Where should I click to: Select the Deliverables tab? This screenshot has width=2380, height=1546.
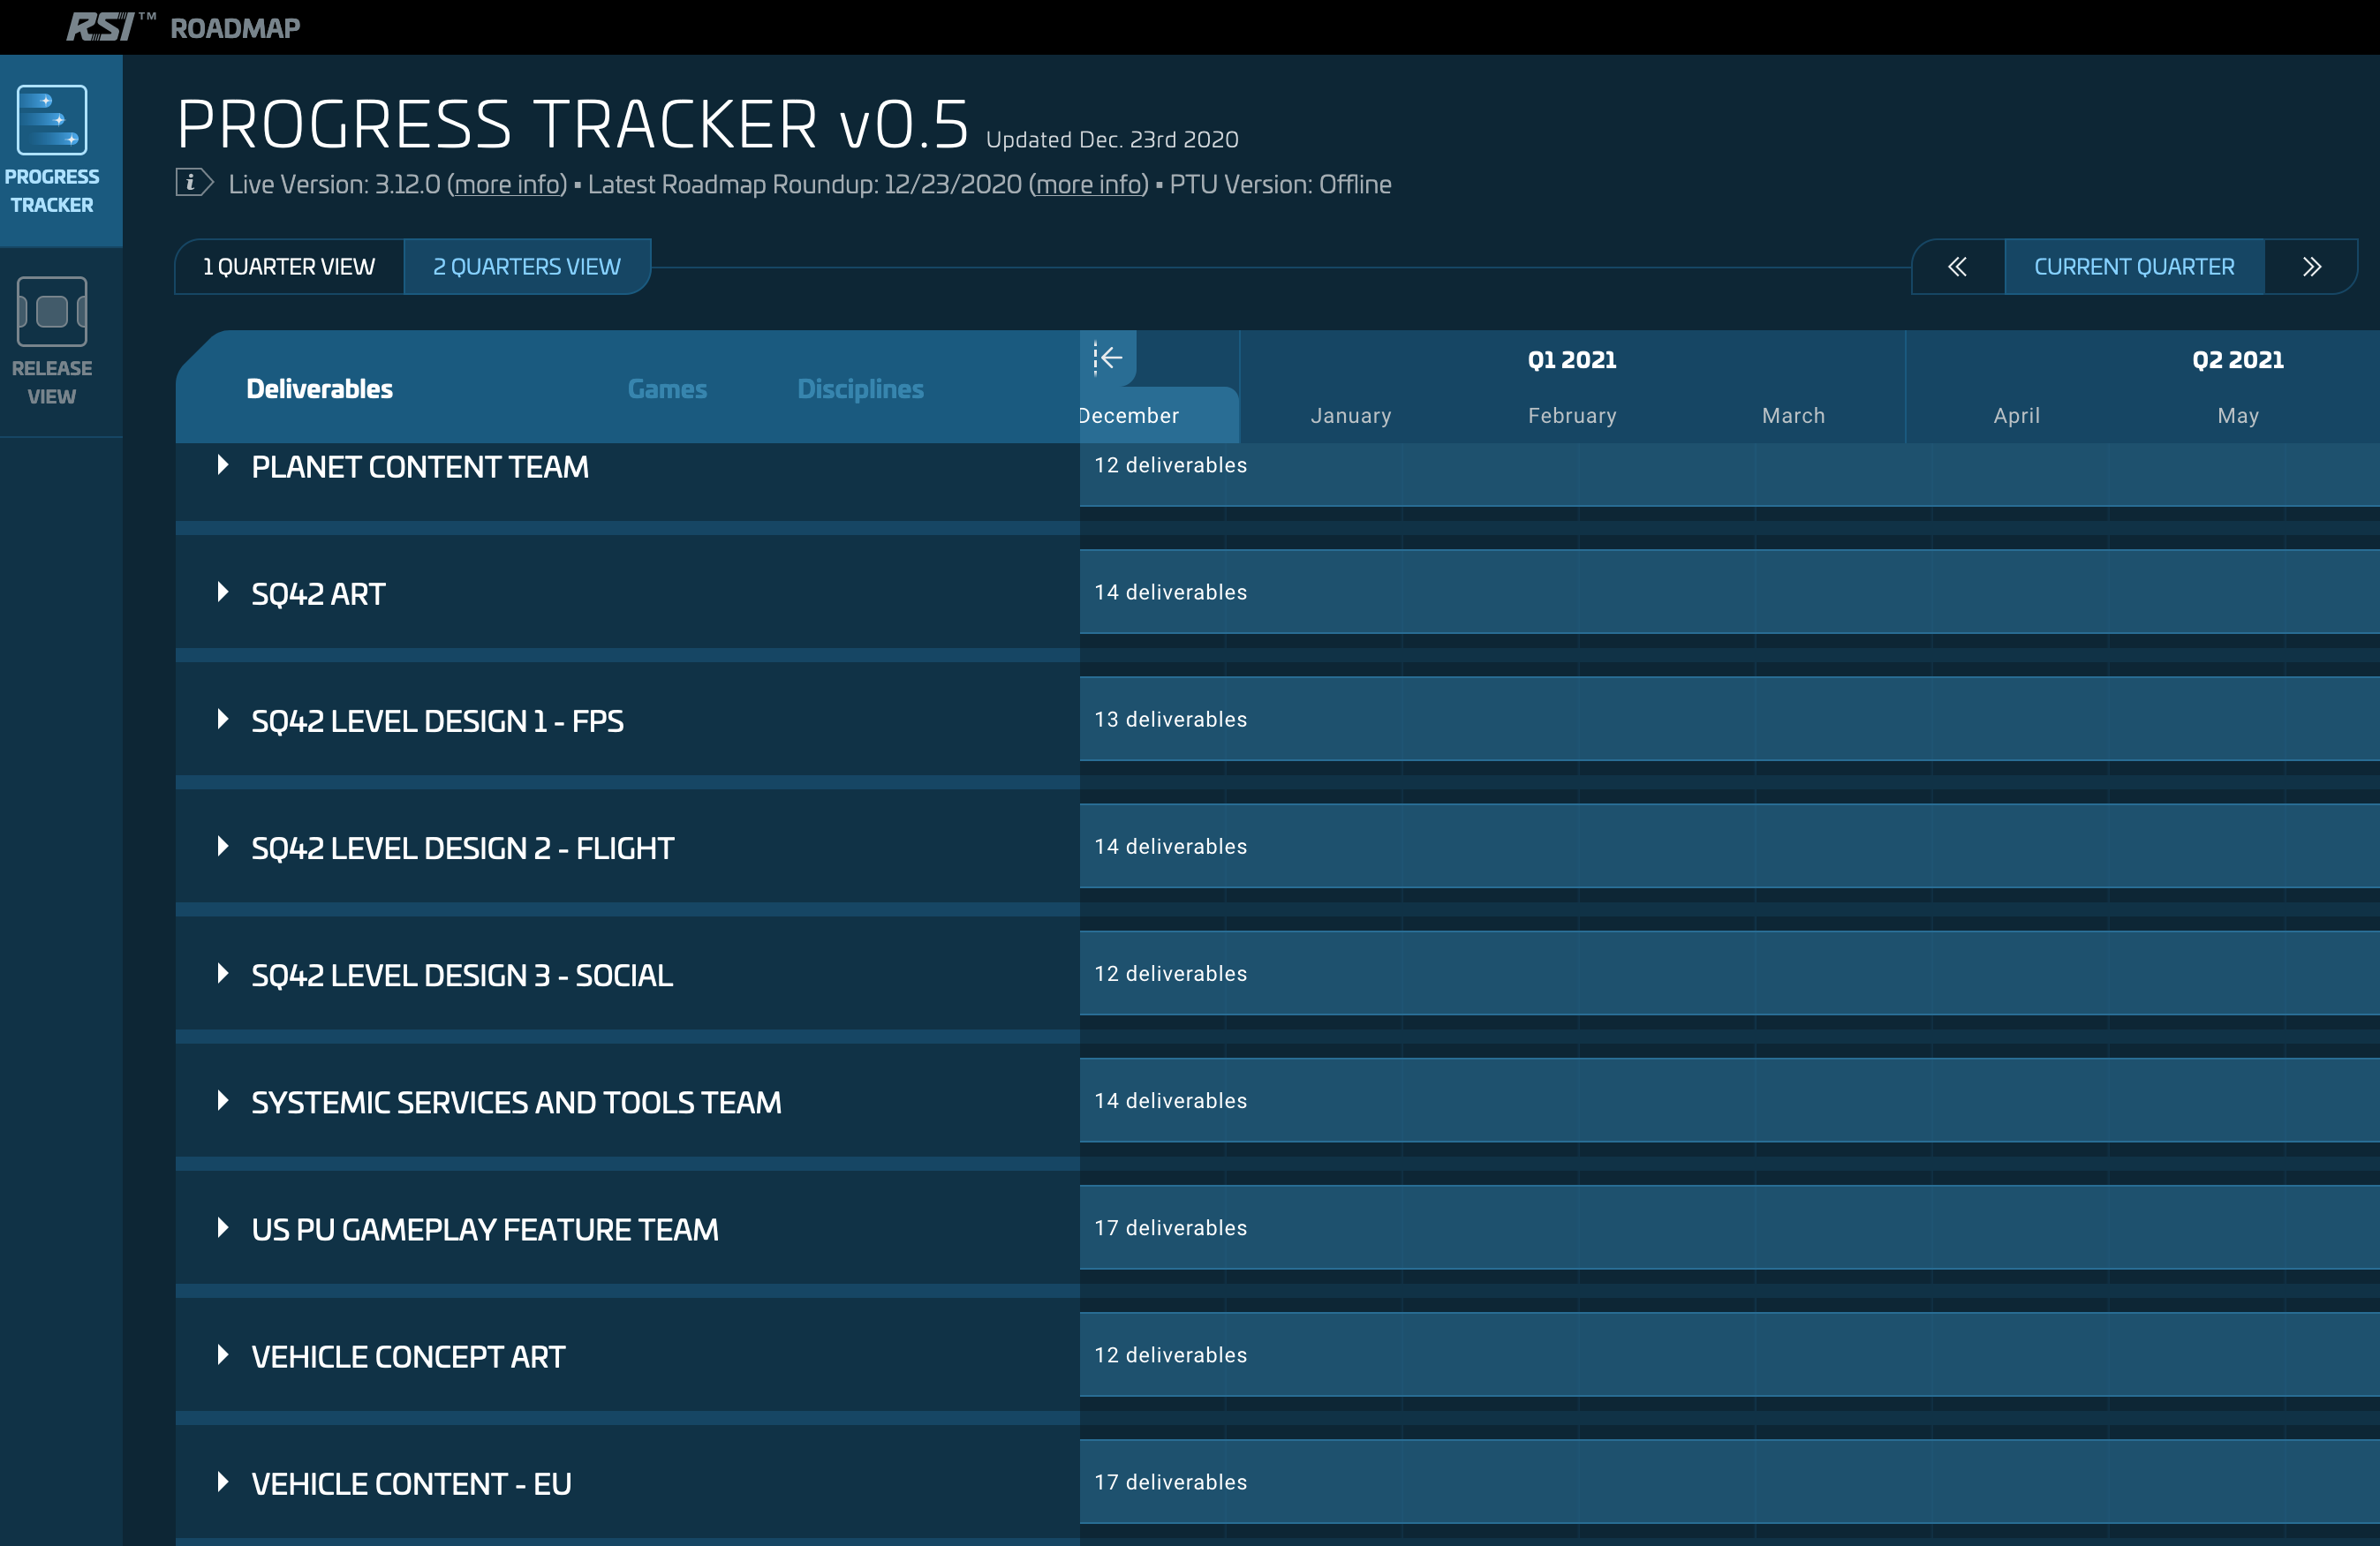tap(319, 389)
